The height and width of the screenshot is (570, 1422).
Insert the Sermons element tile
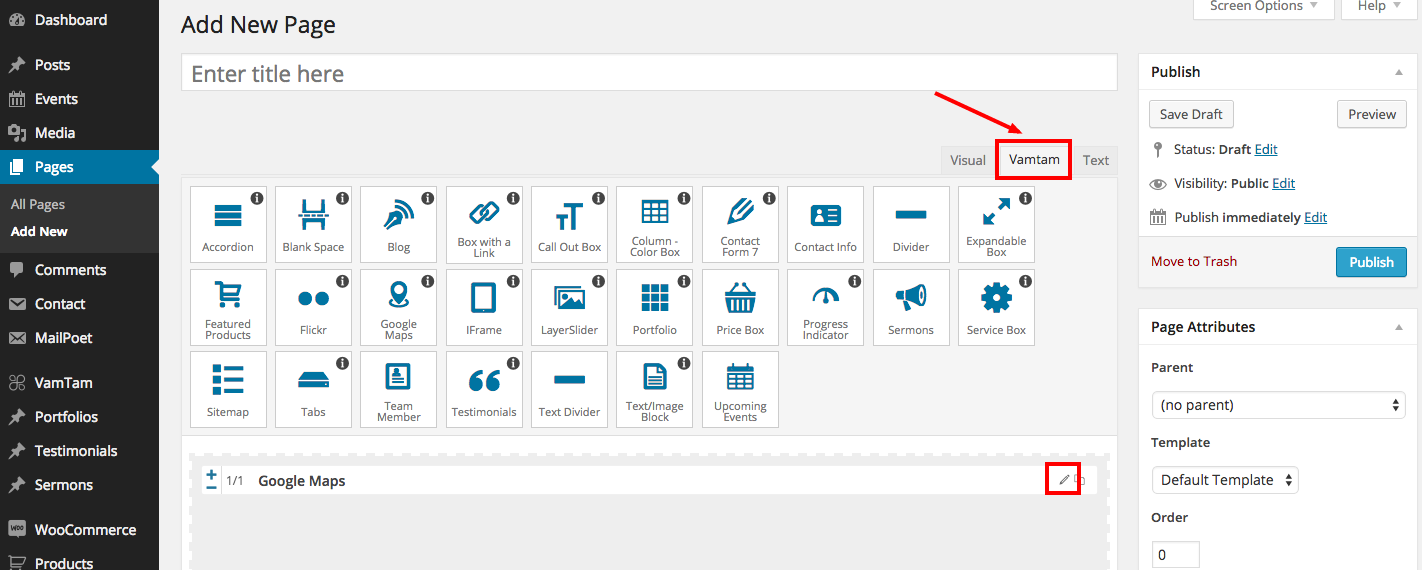click(911, 307)
